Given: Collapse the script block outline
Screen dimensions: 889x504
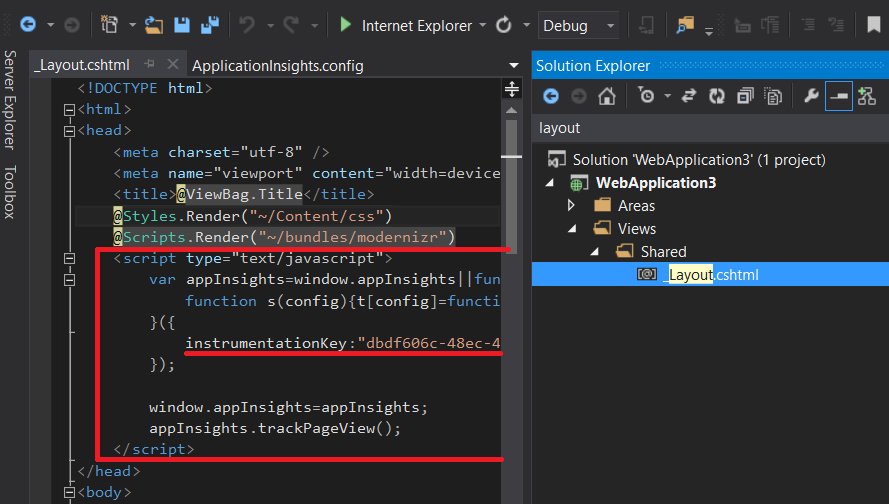Looking at the screenshot, I should pos(69,259).
